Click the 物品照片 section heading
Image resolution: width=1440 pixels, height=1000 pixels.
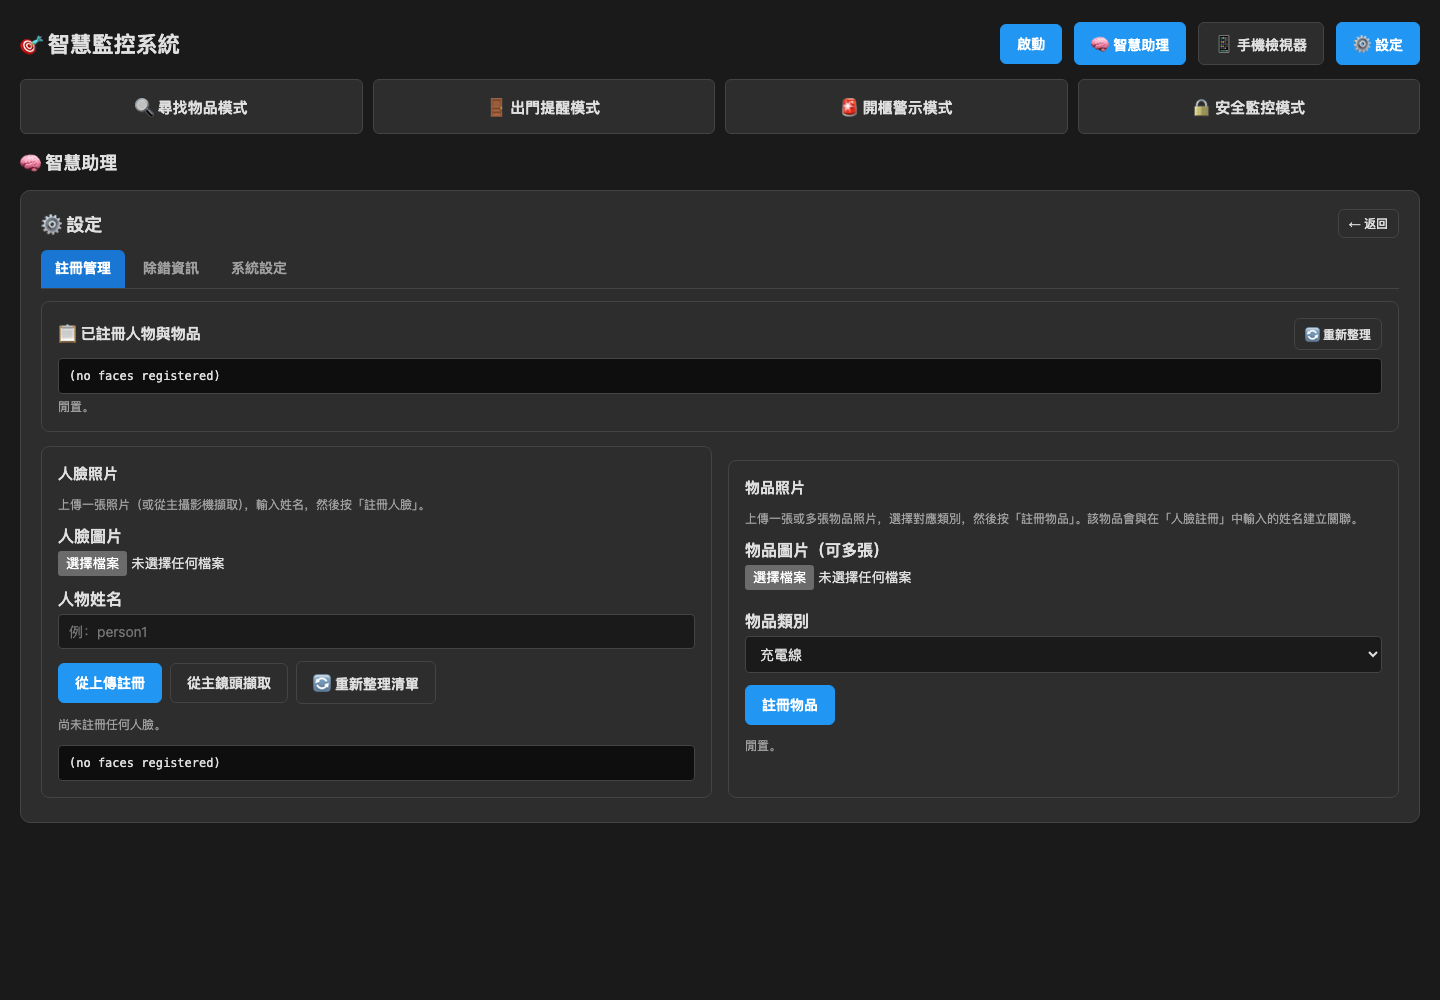(775, 488)
